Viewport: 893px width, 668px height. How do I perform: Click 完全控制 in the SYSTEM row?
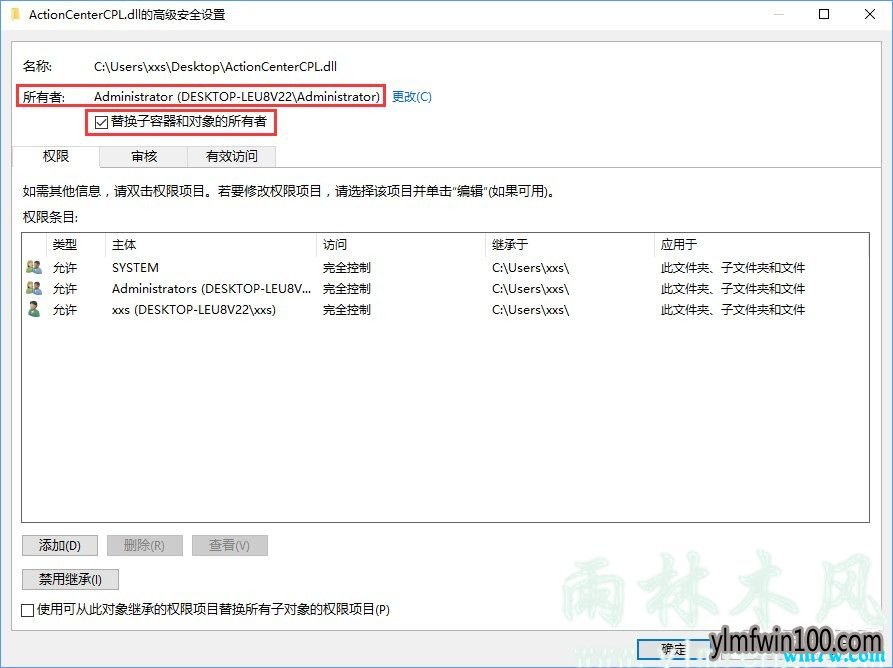346,267
